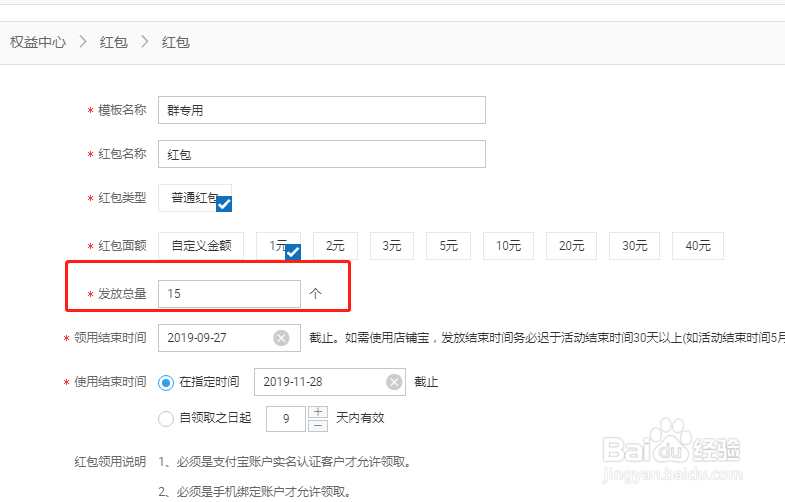785x502 pixels.
Task: Focus the 天内有效 days field showing 9
Action: click(286, 419)
